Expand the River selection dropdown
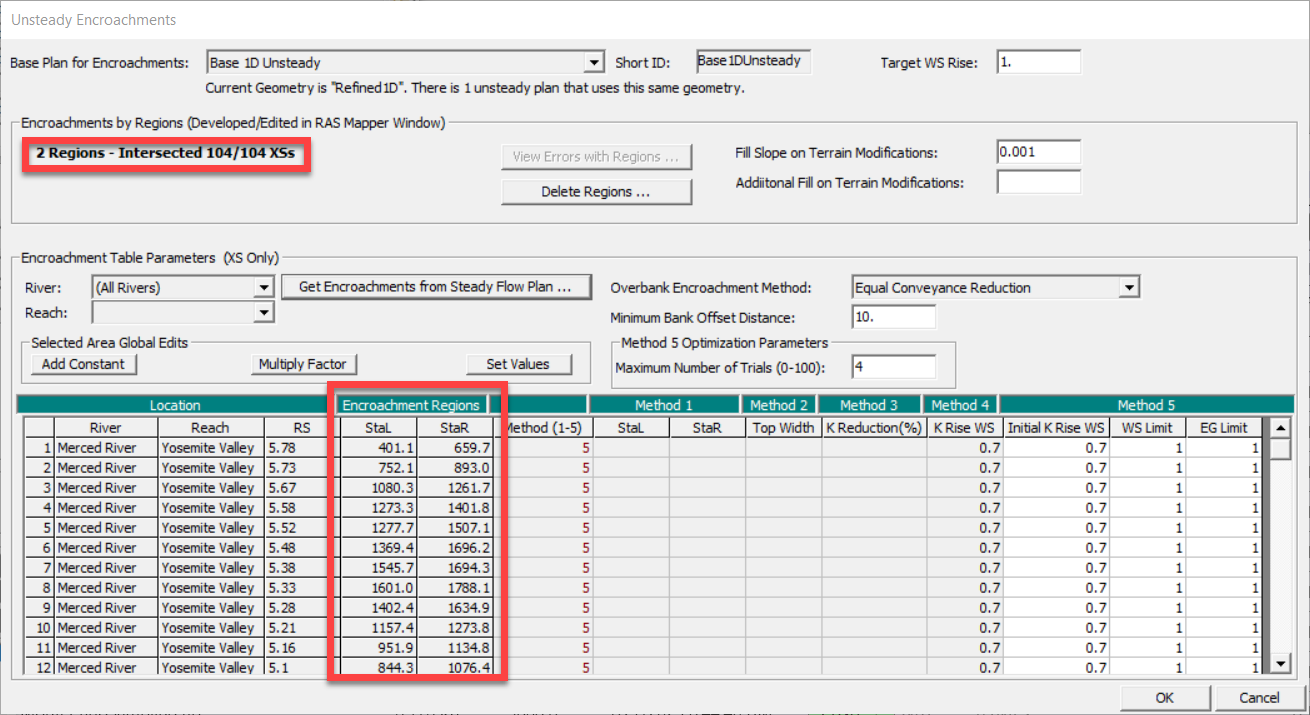 263,288
